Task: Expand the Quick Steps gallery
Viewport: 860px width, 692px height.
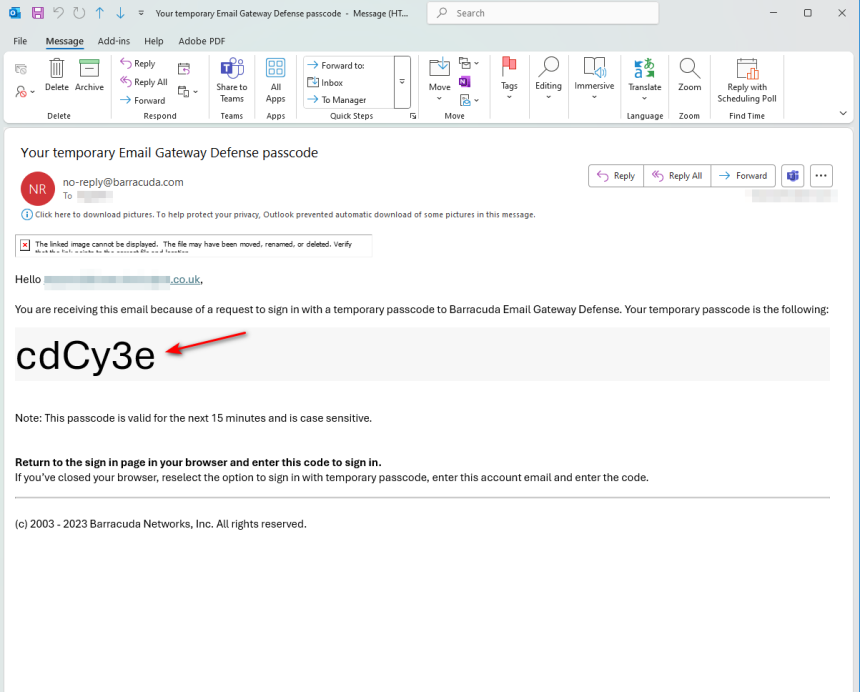Action: pos(402,81)
